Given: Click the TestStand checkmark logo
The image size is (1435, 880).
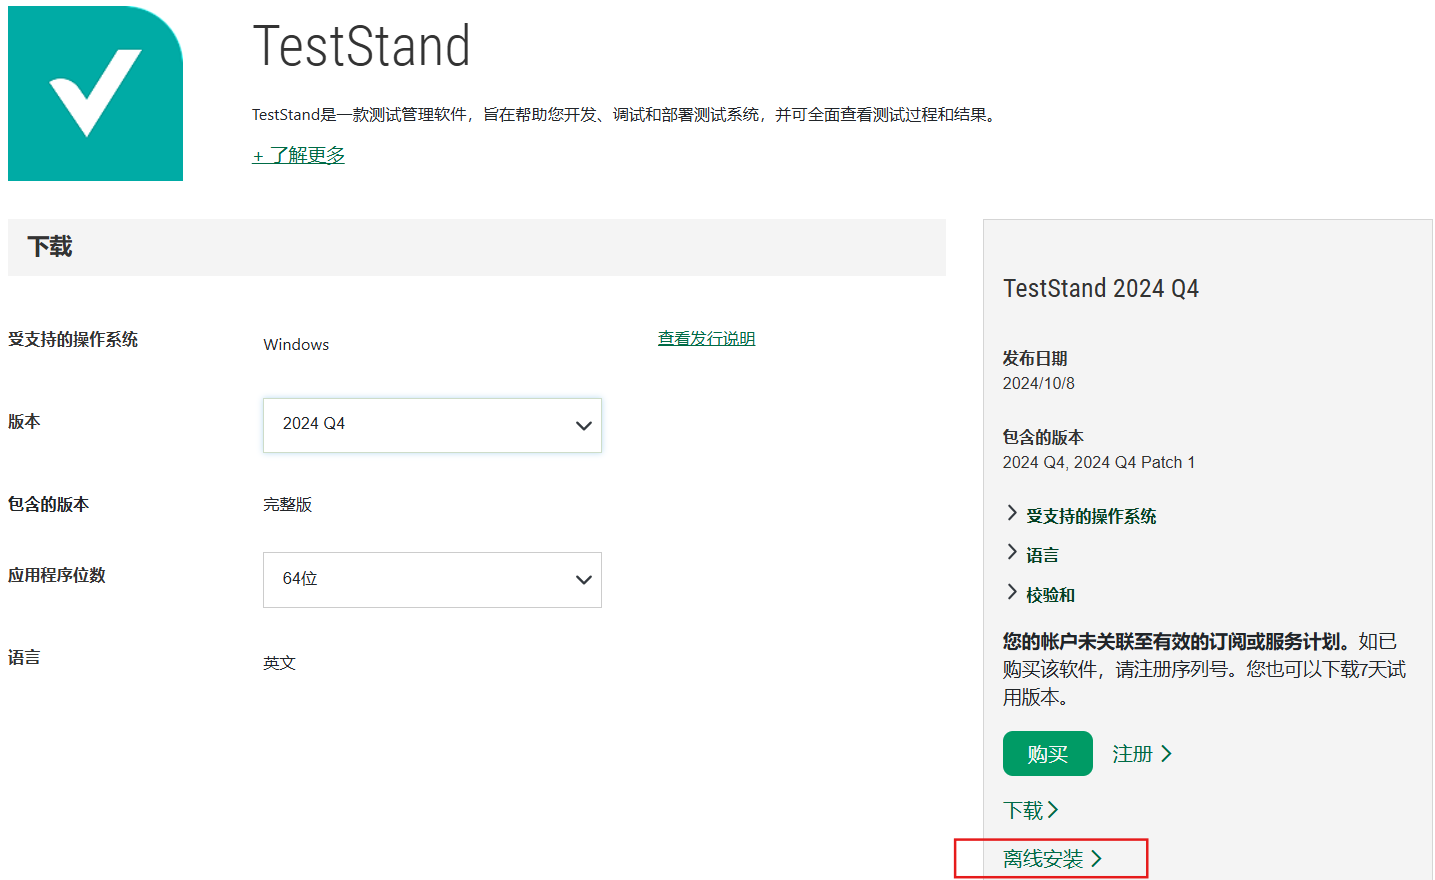Looking at the screenshot, I should coord(95,93).
